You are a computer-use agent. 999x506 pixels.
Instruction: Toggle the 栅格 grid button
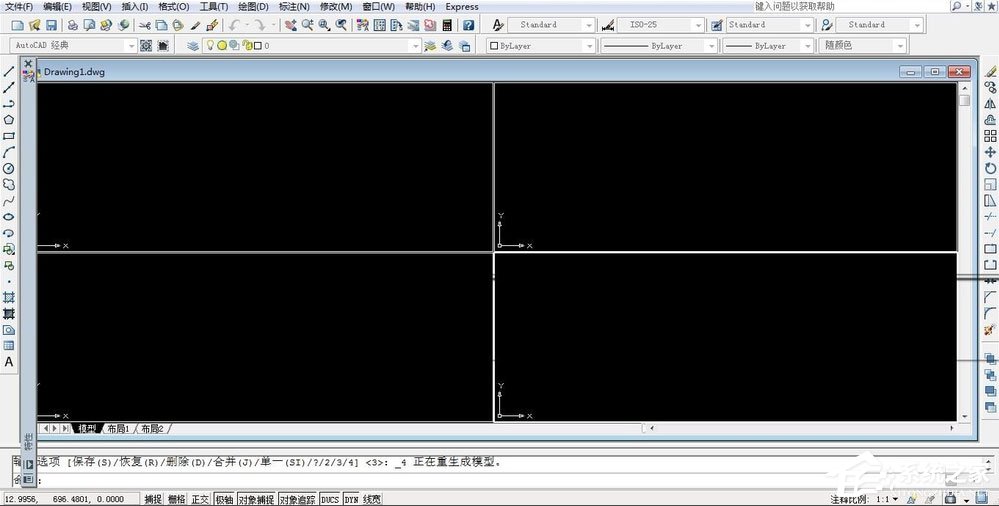[176, 500]
